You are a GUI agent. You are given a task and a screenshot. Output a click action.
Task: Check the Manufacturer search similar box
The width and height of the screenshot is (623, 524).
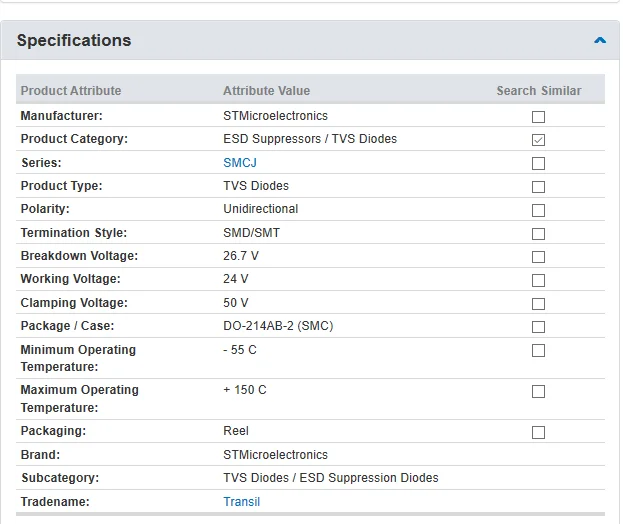tap(538, 117)
